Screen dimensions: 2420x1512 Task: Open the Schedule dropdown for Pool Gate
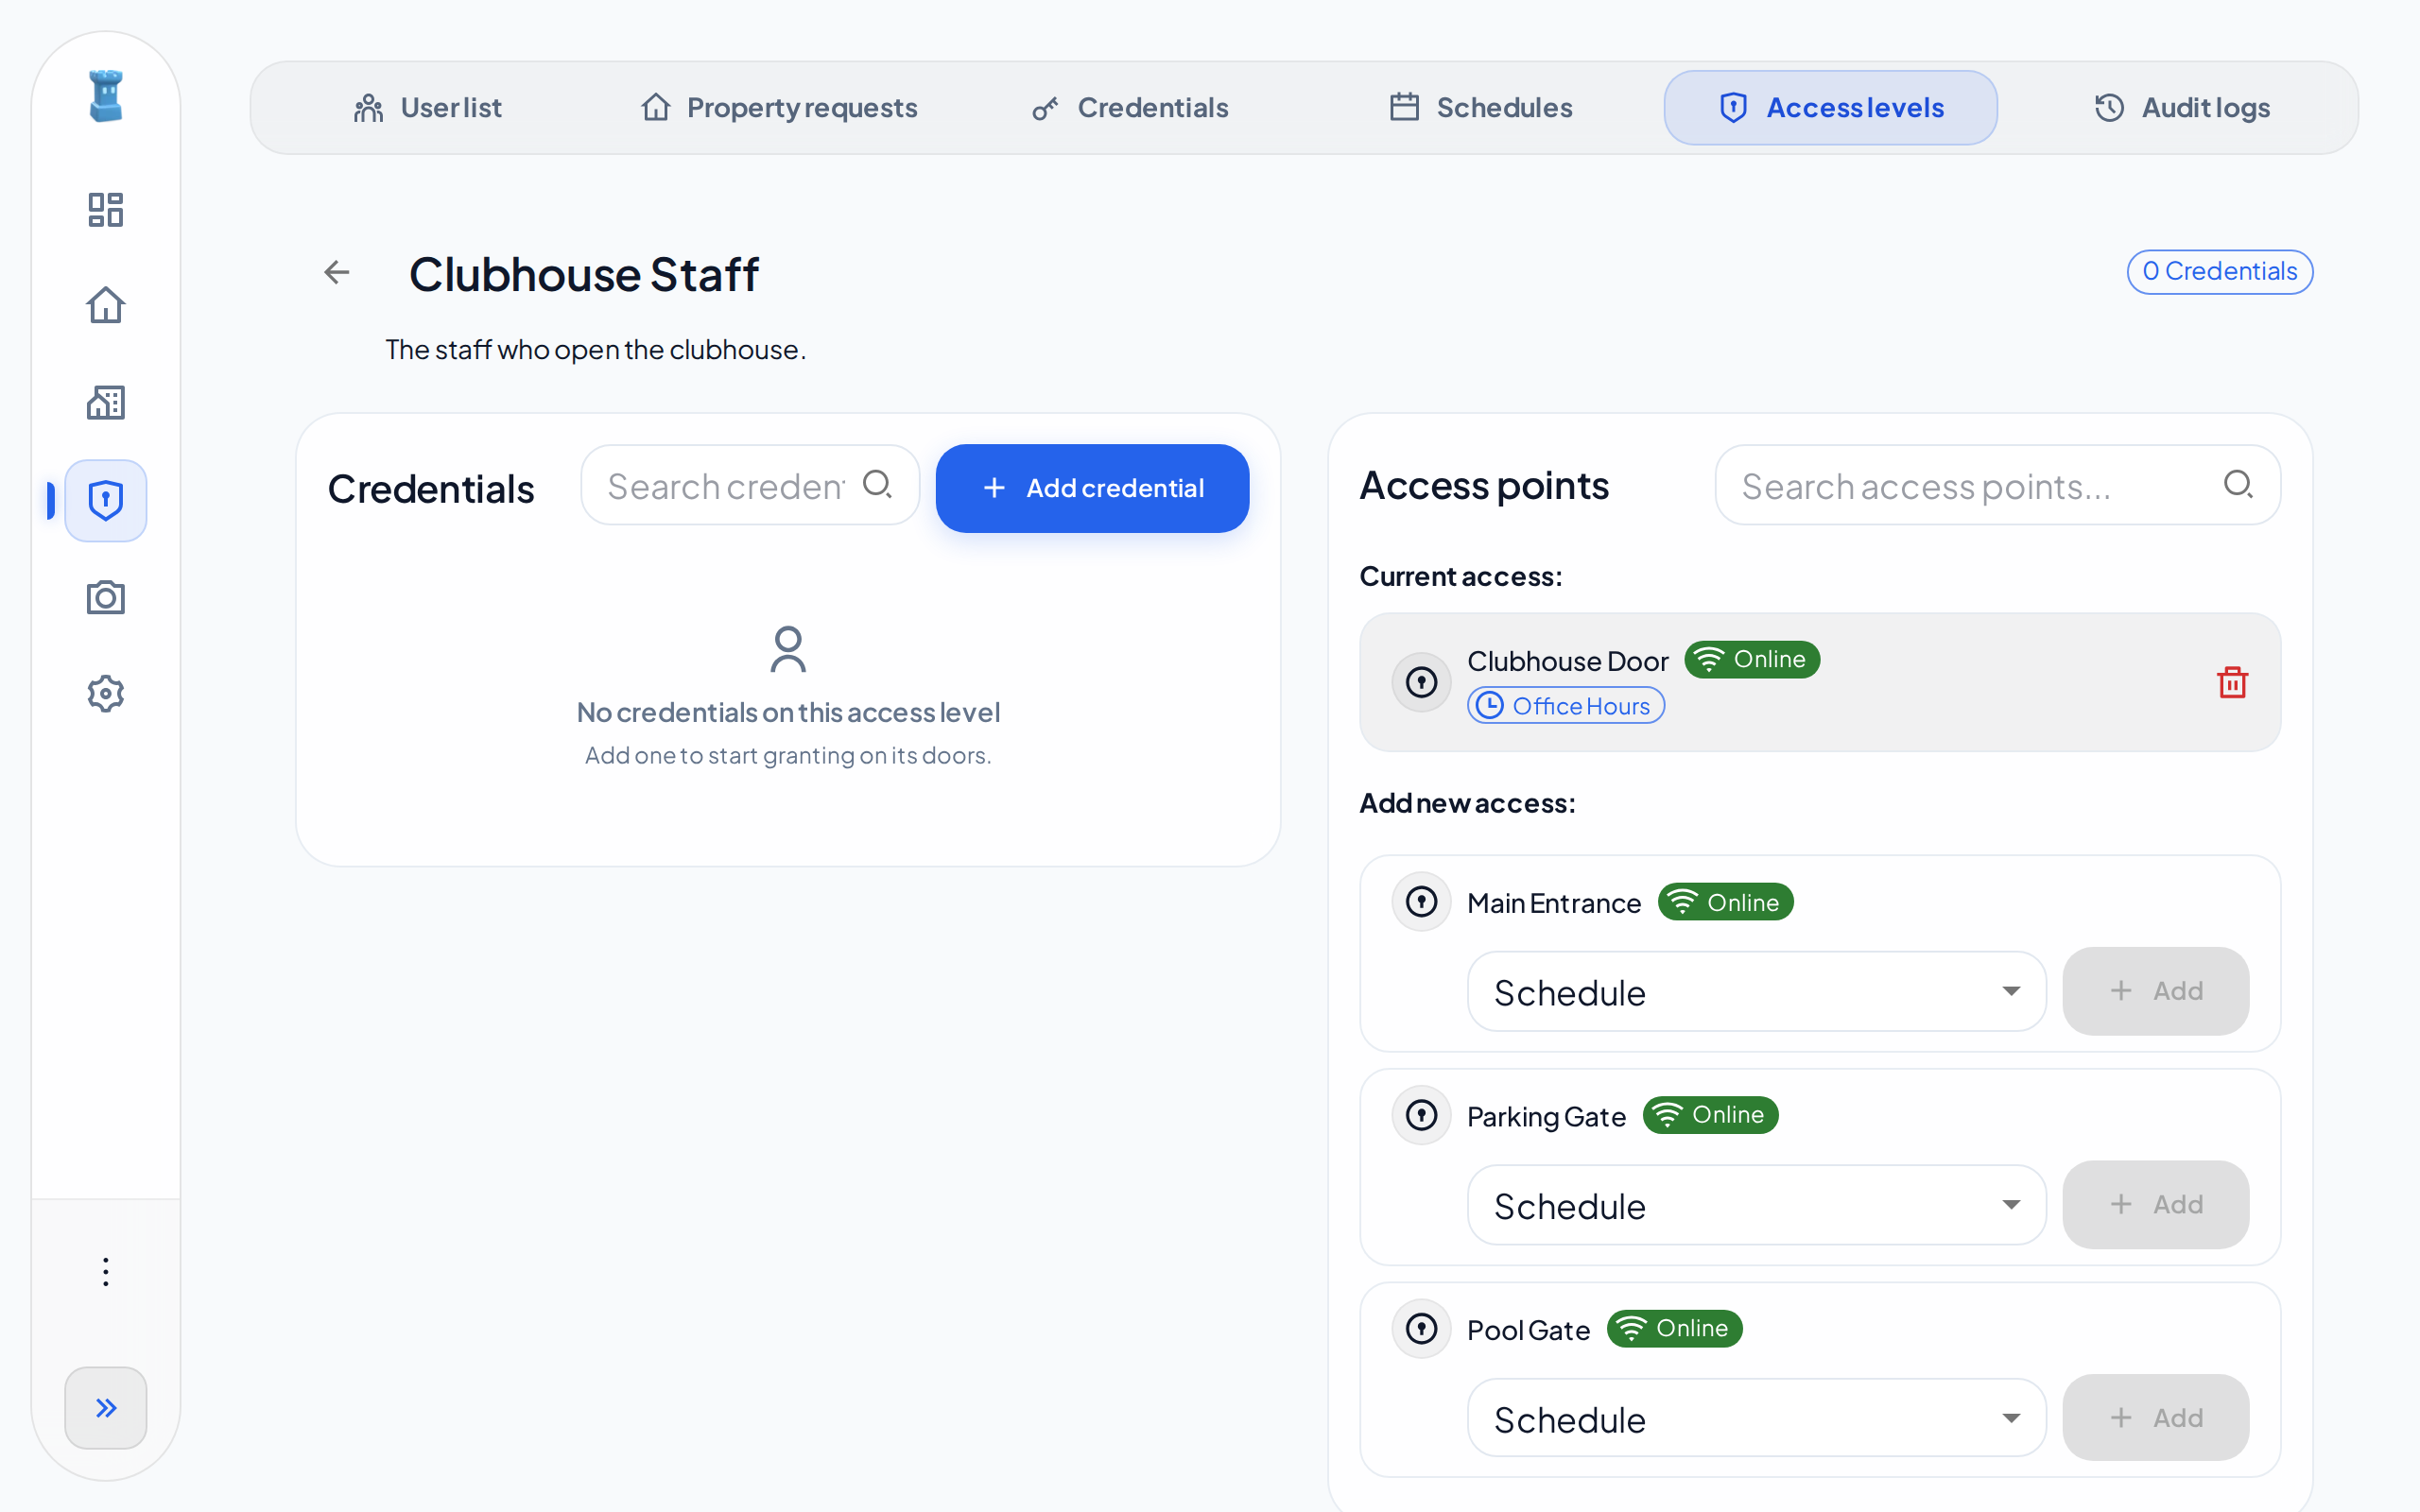pyautogui.click(x=1756, y=1418)
